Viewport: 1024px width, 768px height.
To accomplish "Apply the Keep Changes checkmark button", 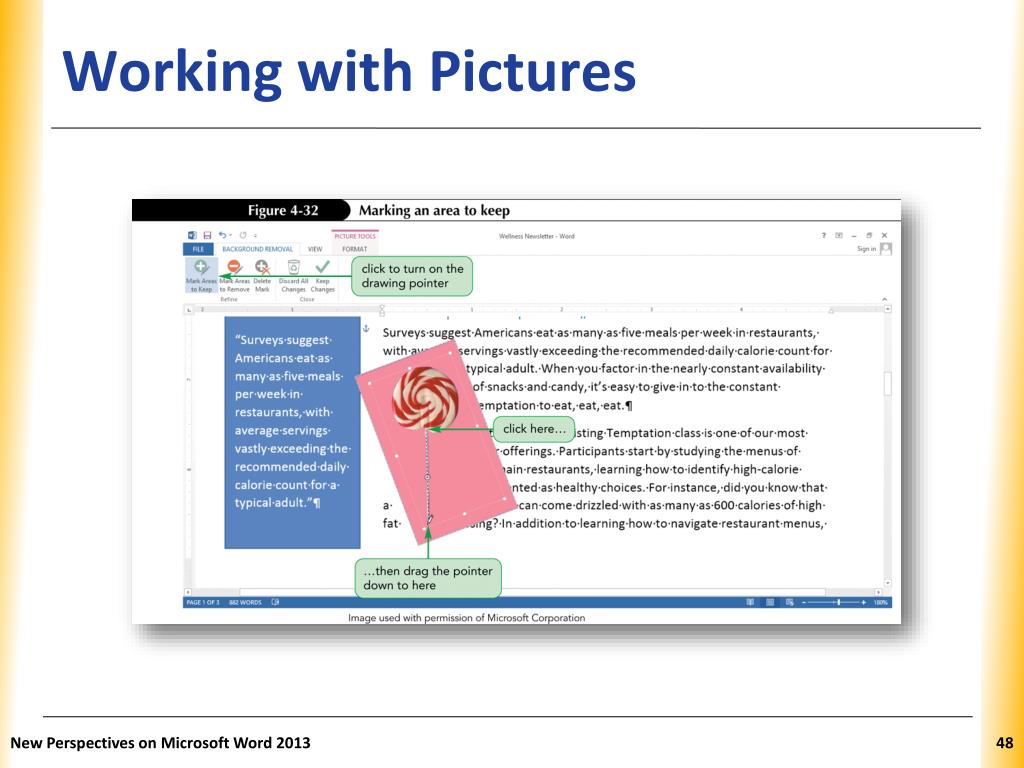I will click(323, 275).
